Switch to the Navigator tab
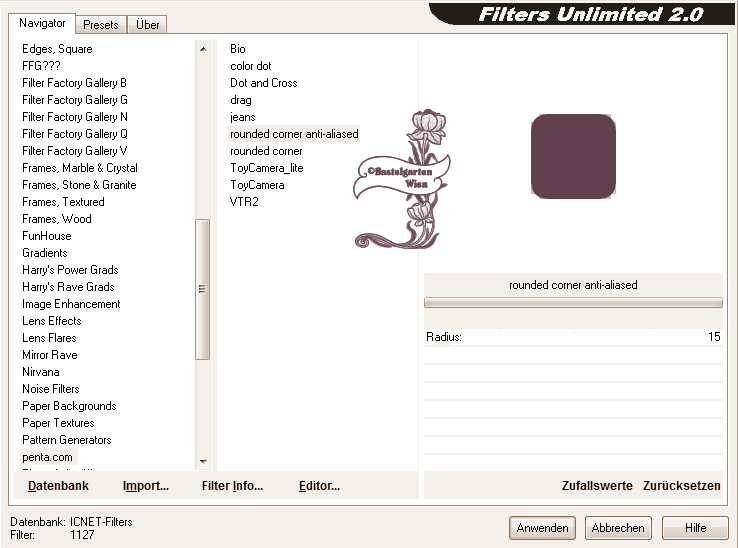The width and height of the screenshot is (738, 548). point(42,23)
